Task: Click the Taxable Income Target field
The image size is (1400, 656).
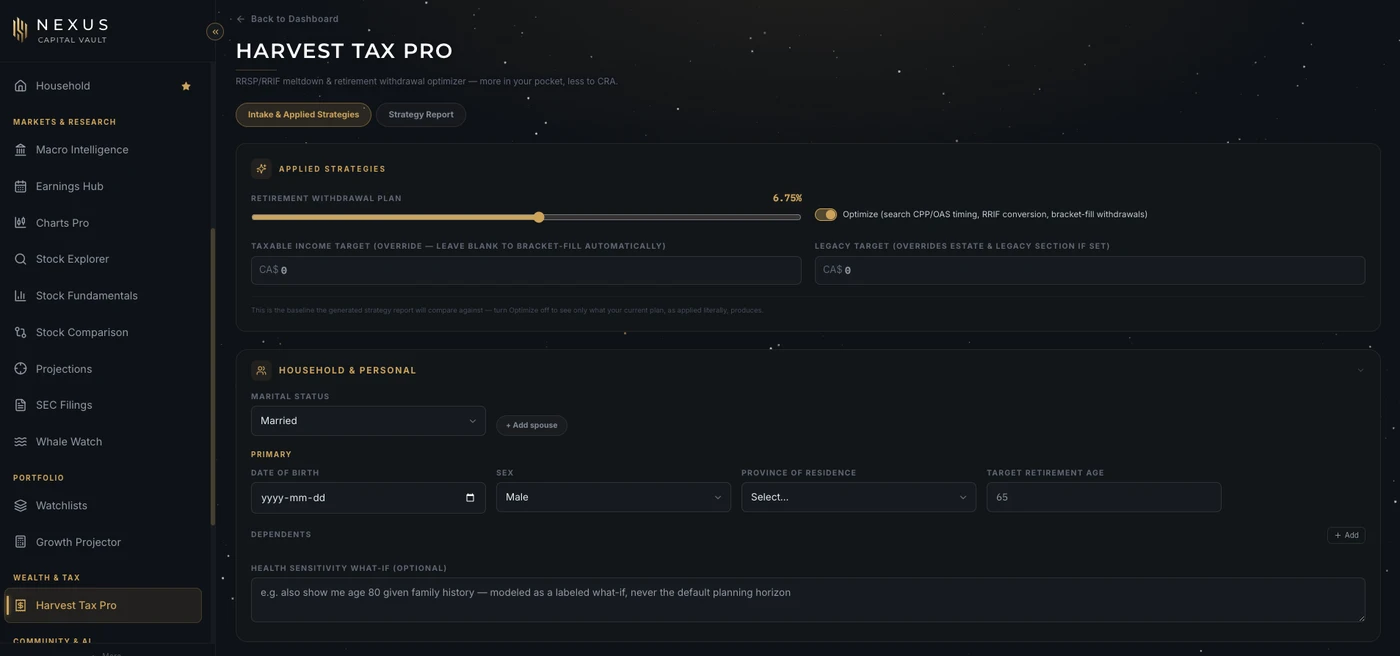Action: (x=526, y=270)
